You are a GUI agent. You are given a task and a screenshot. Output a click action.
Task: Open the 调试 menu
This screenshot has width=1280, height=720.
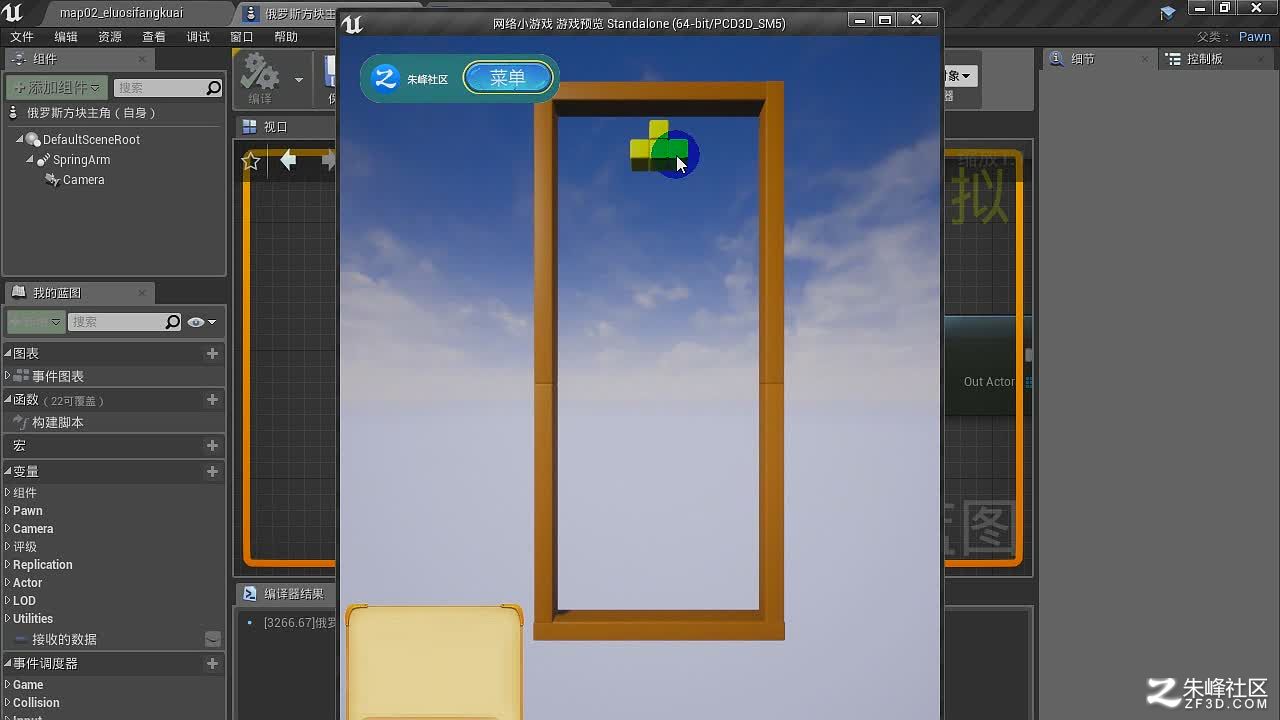198,37
